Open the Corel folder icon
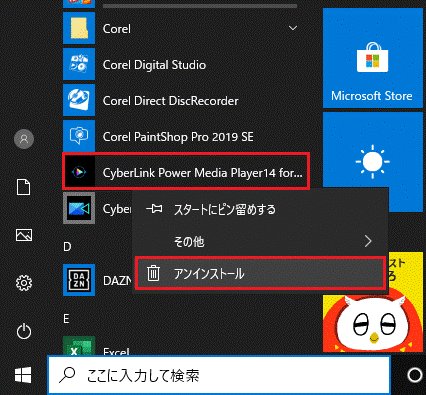The height and width of the screenshot is (395, 426). pyautogui.click(x=79, y=28)
